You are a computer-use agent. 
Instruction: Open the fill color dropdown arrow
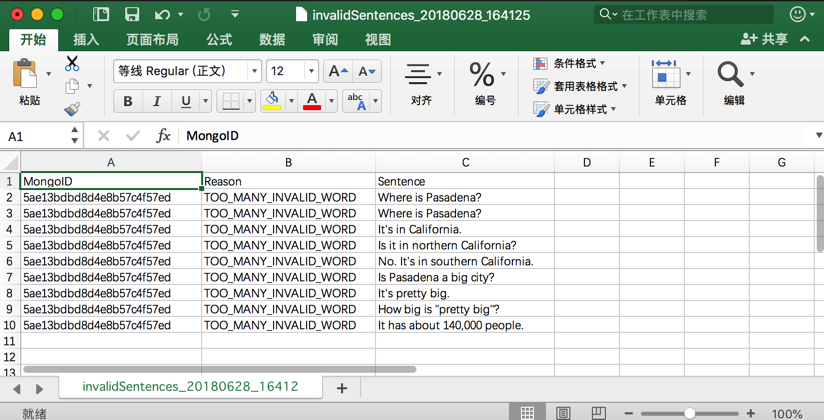coord(291,101)
